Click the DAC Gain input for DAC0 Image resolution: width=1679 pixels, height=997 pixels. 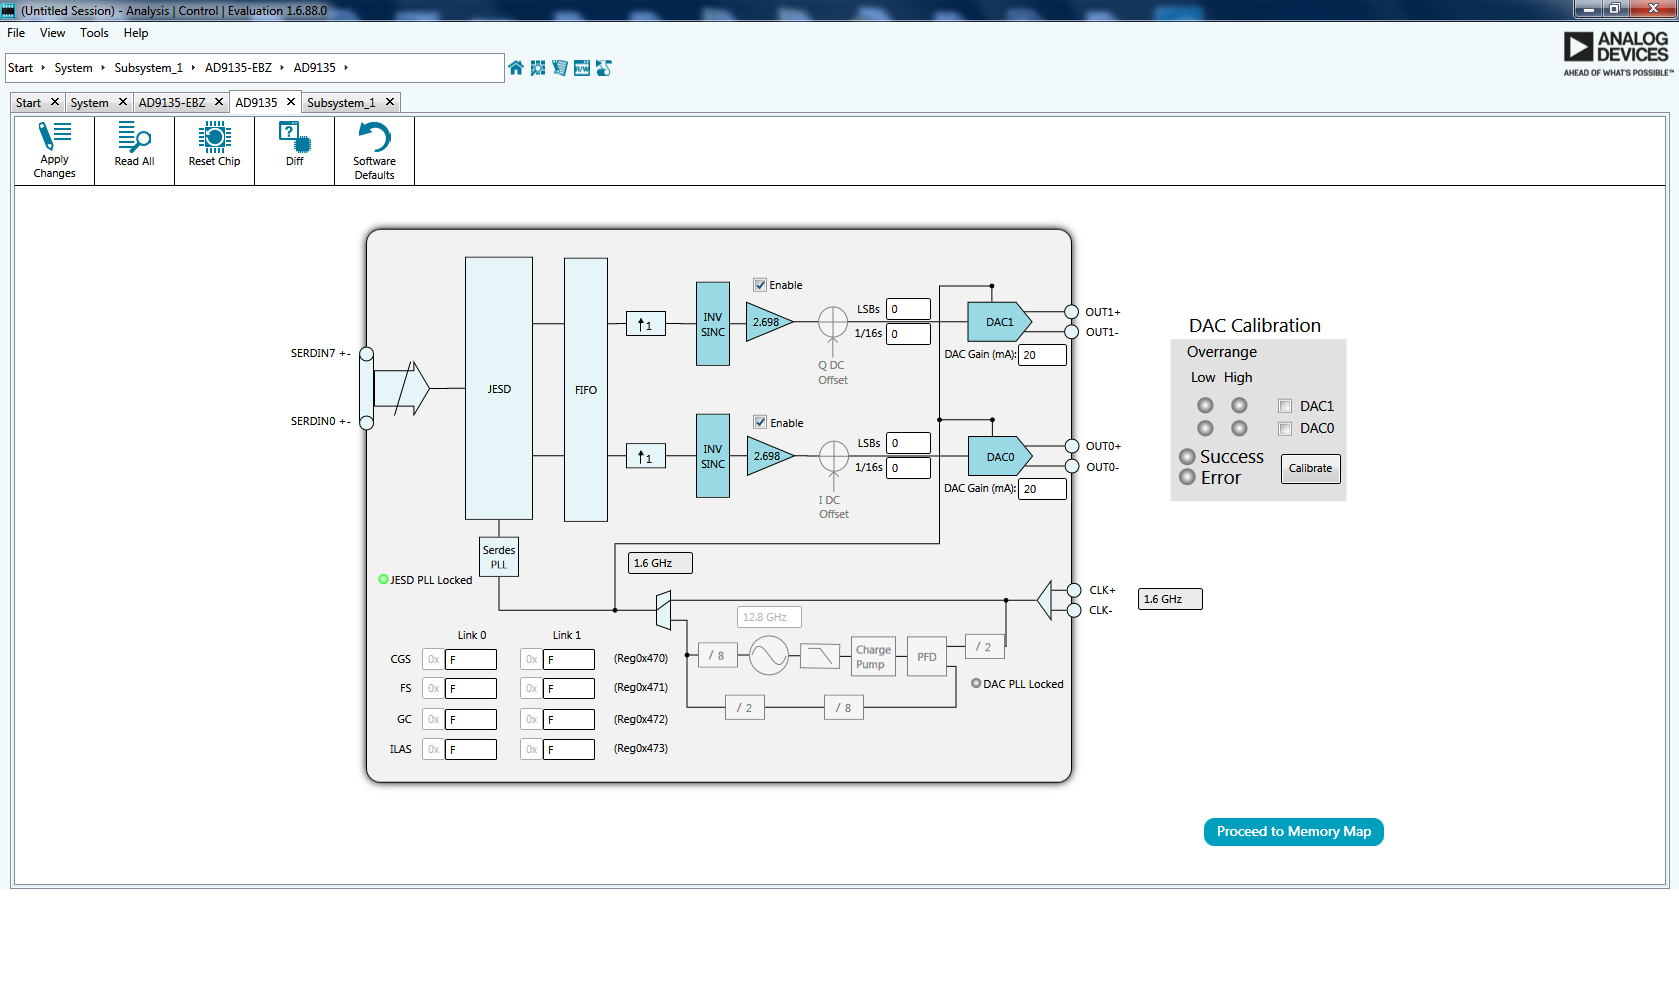(x=1042, y=488)
